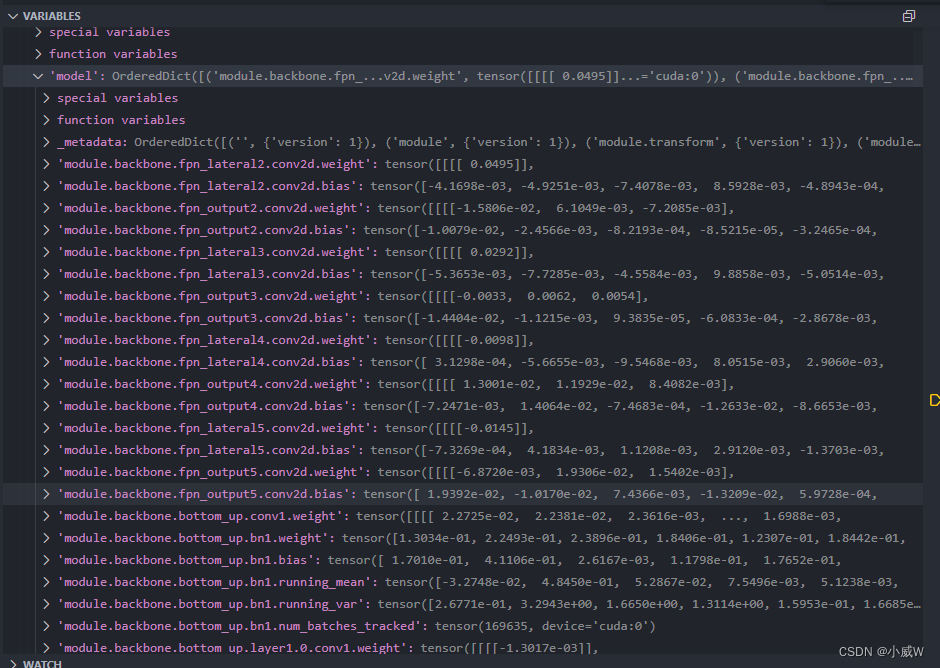Click the Collapse All icon in Variables header
The image size is (940, 668).
pos(909,16)
